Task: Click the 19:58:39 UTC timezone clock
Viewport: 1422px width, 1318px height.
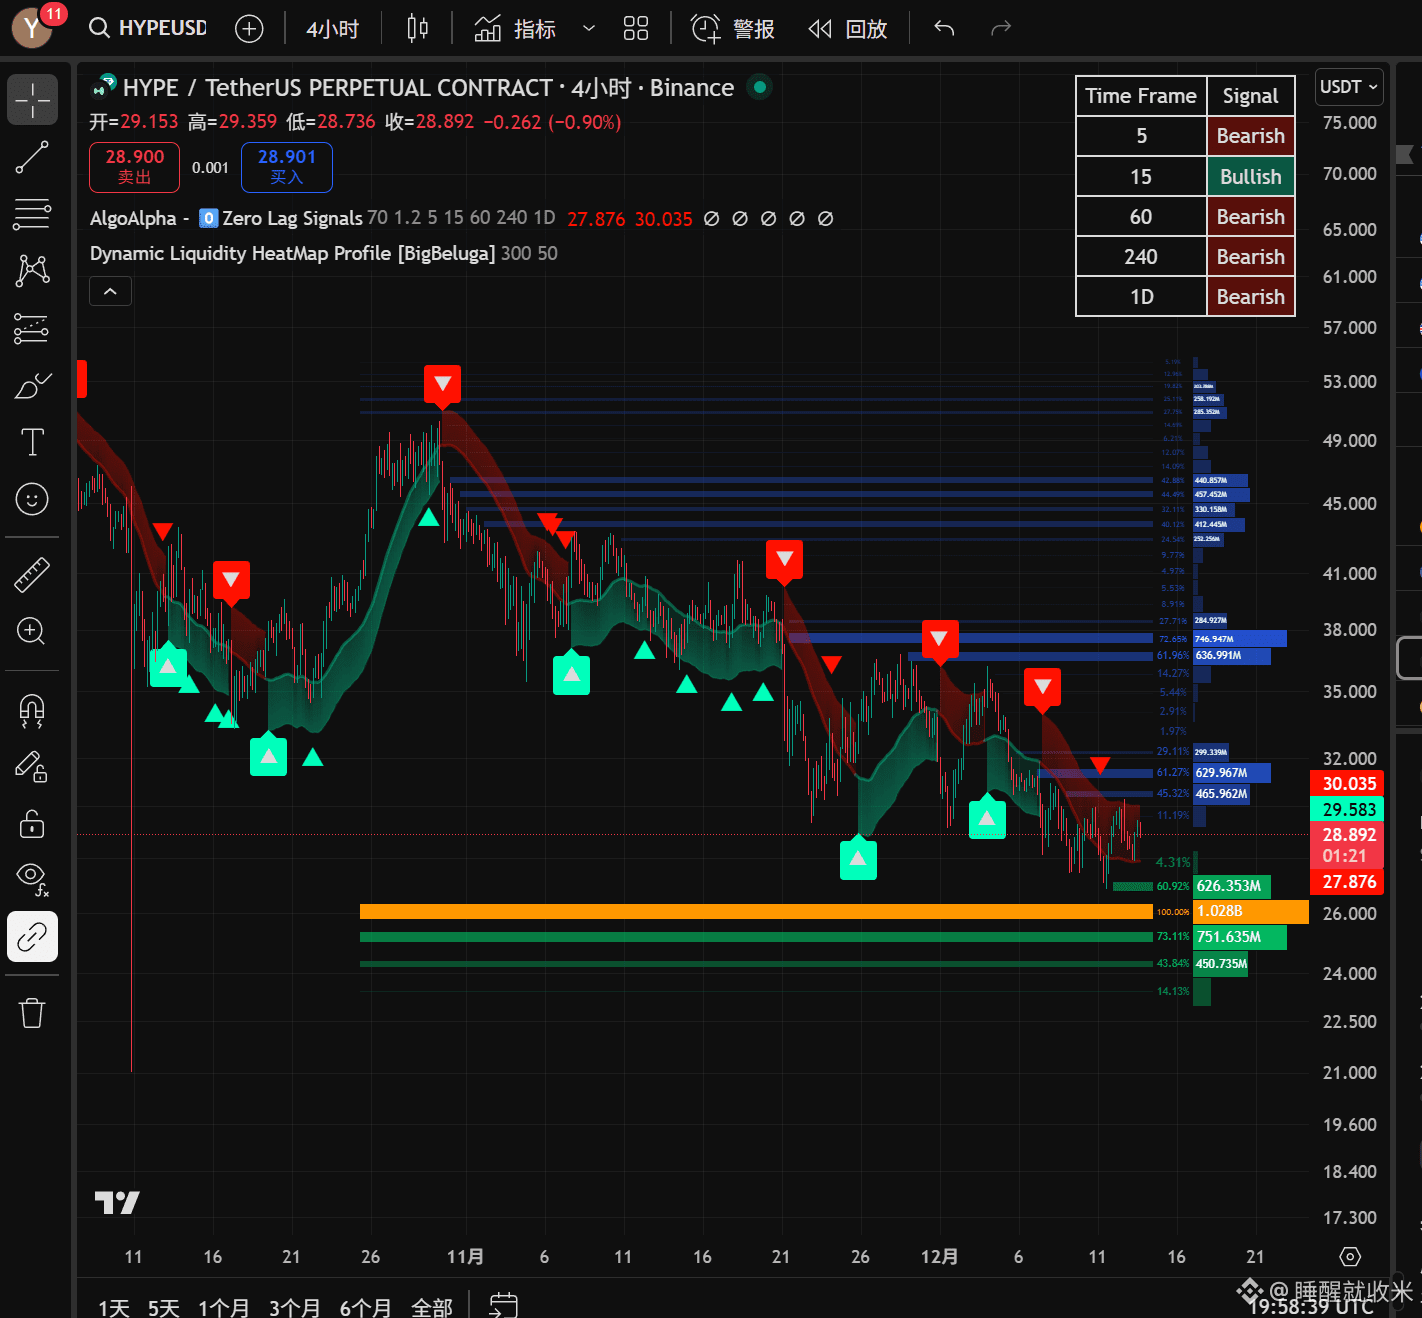Action: 1311,1306
